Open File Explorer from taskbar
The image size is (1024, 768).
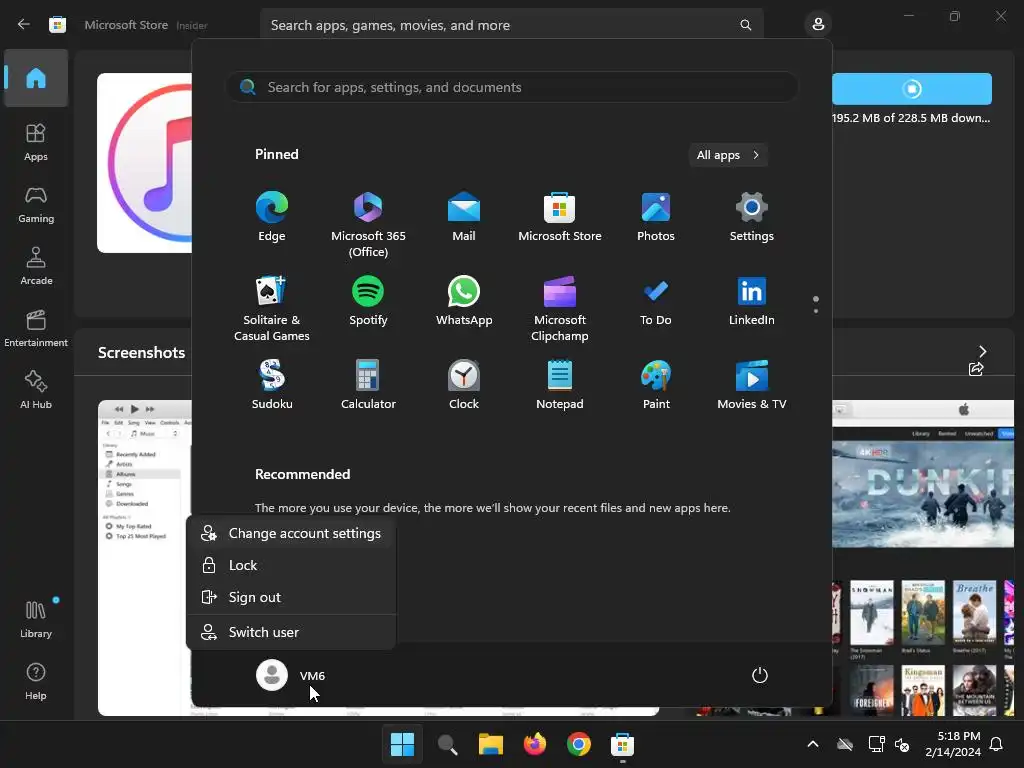click(490, 744)
